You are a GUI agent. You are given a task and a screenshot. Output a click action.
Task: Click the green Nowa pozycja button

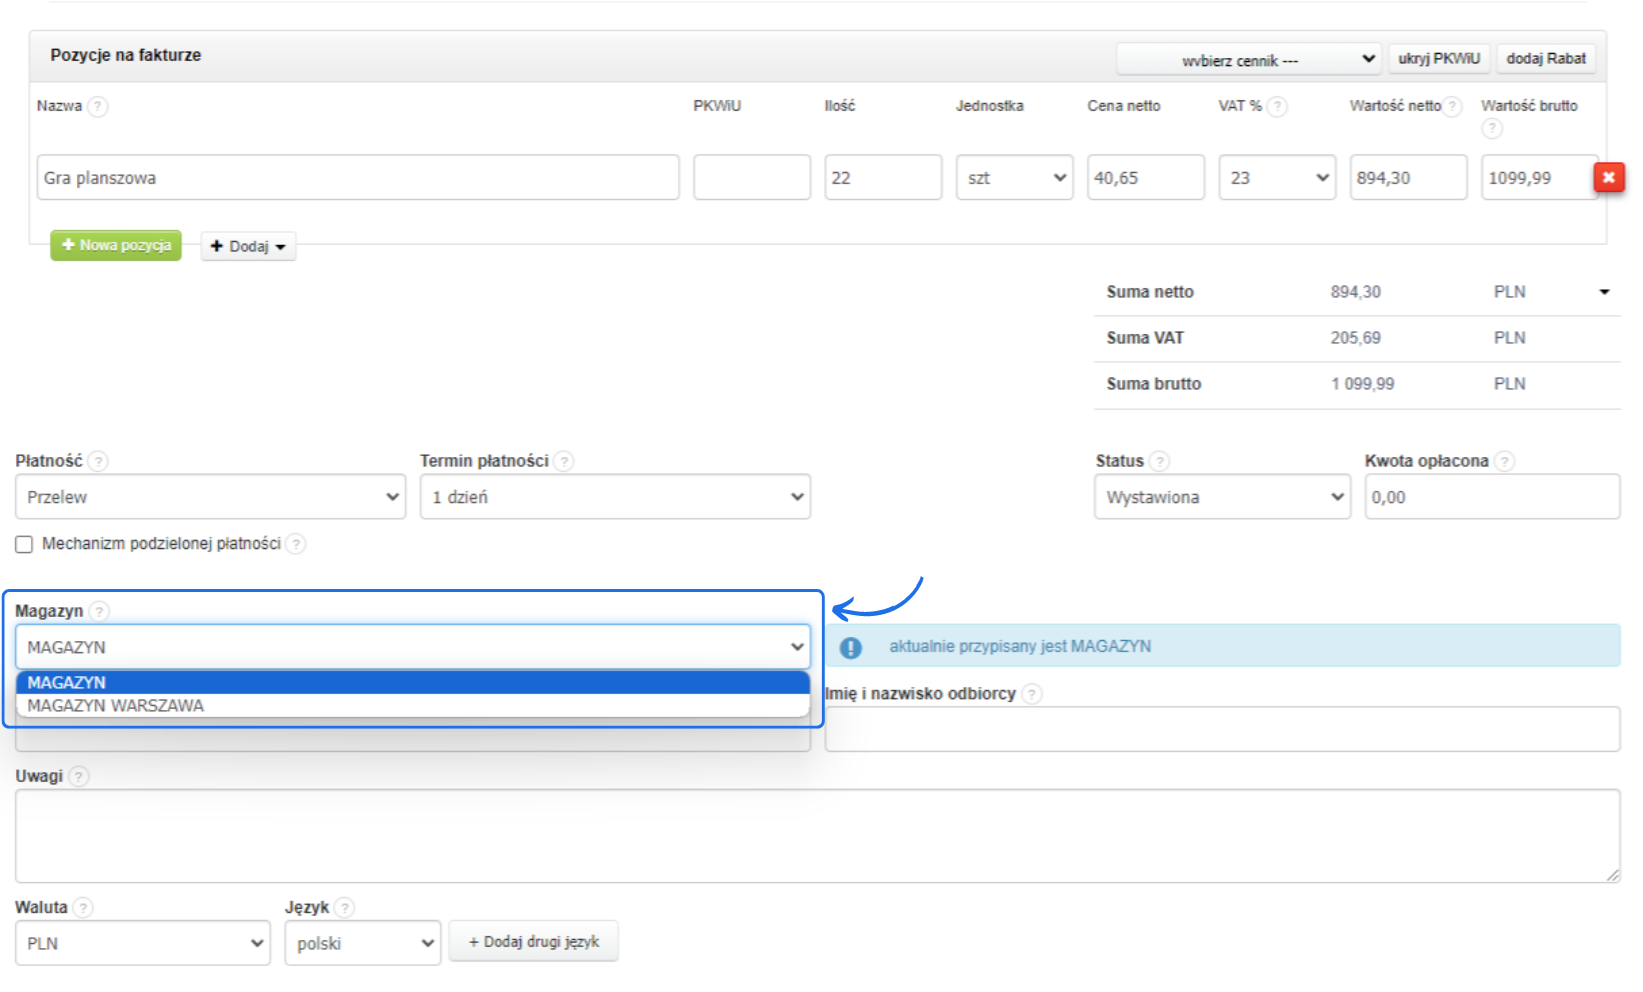tap(116, 245)
